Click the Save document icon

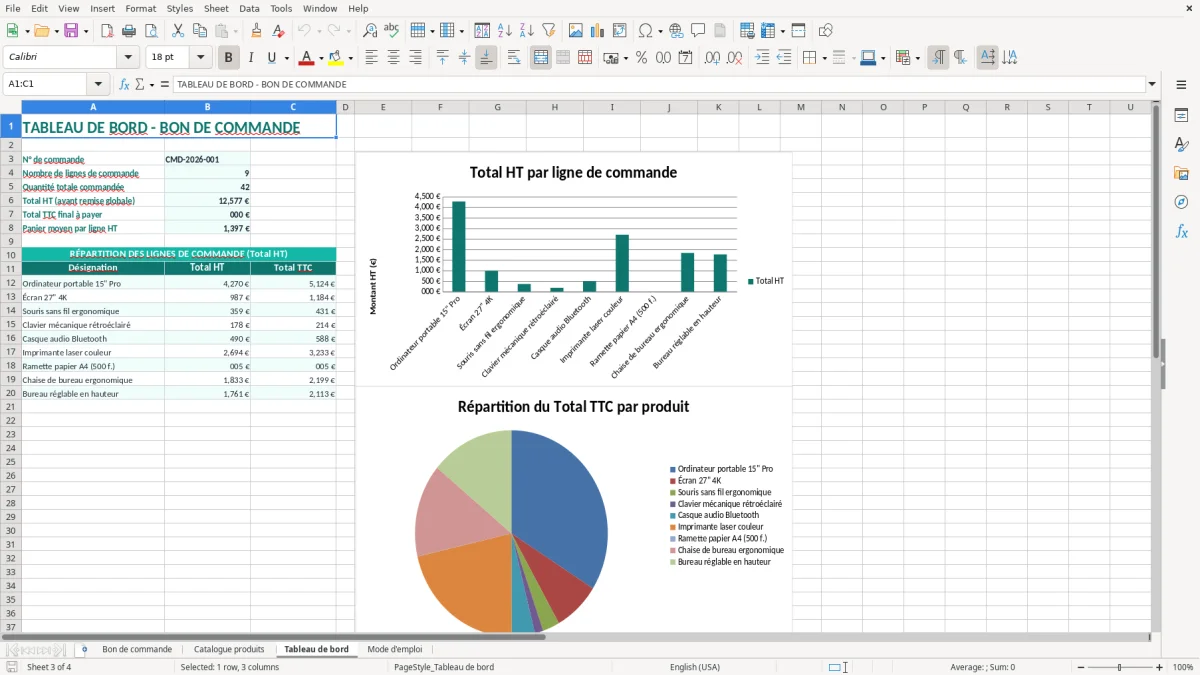tap(71, 31)
